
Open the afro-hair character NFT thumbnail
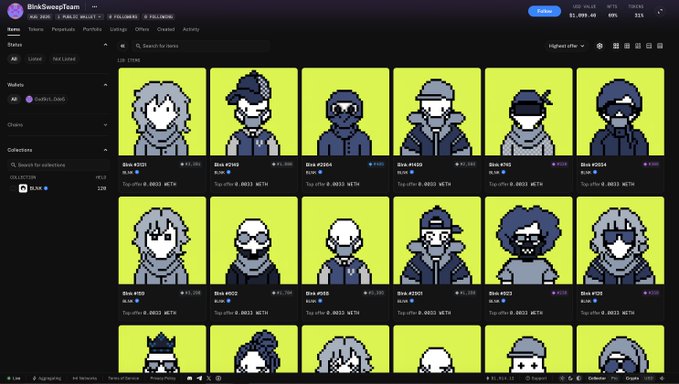[529, 240]
